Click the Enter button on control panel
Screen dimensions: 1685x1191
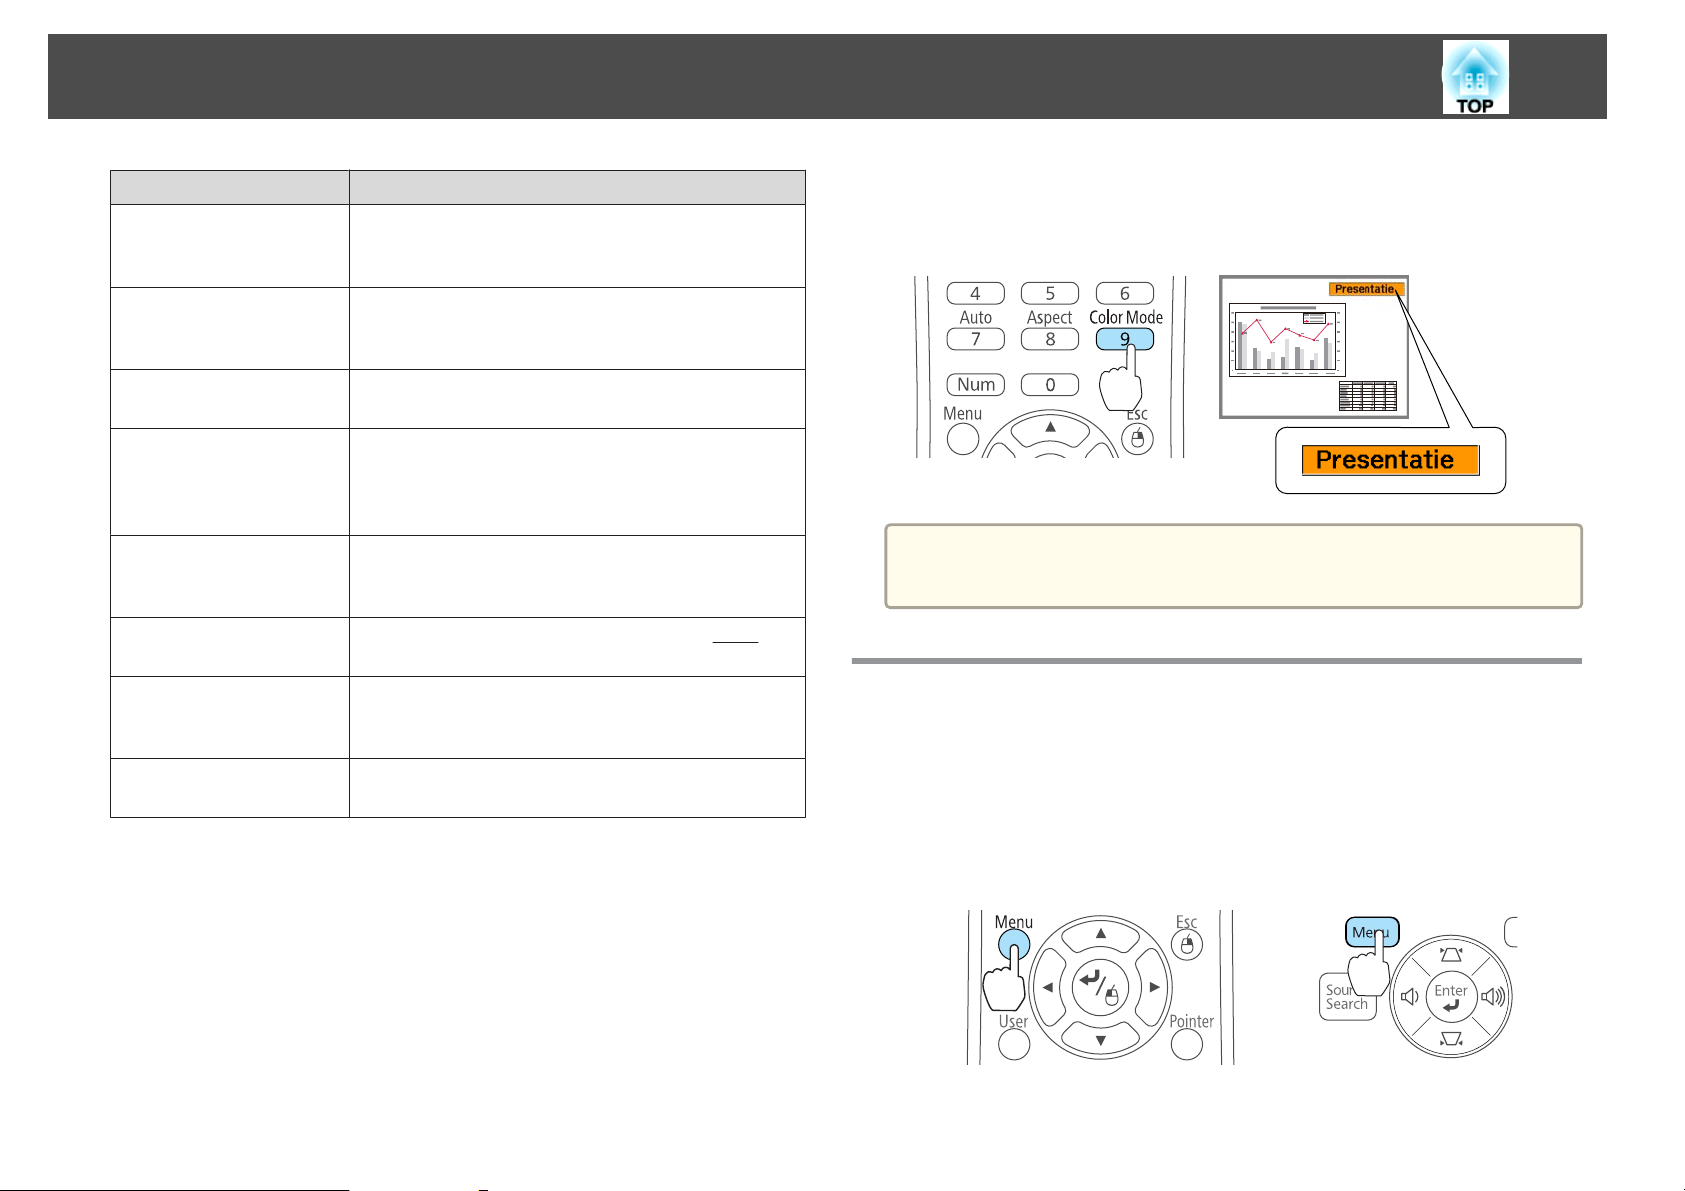coord(1451,997)
